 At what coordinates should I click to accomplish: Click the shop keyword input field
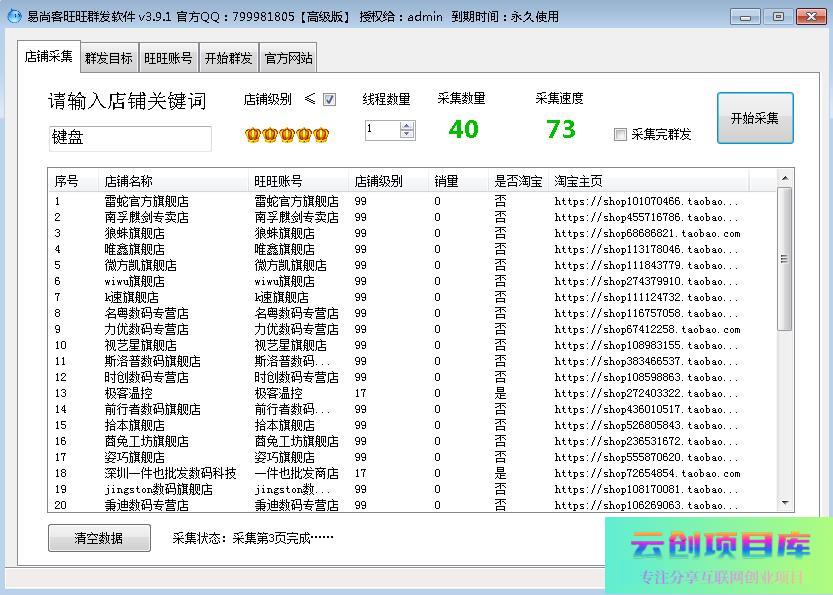coord(129,138)
